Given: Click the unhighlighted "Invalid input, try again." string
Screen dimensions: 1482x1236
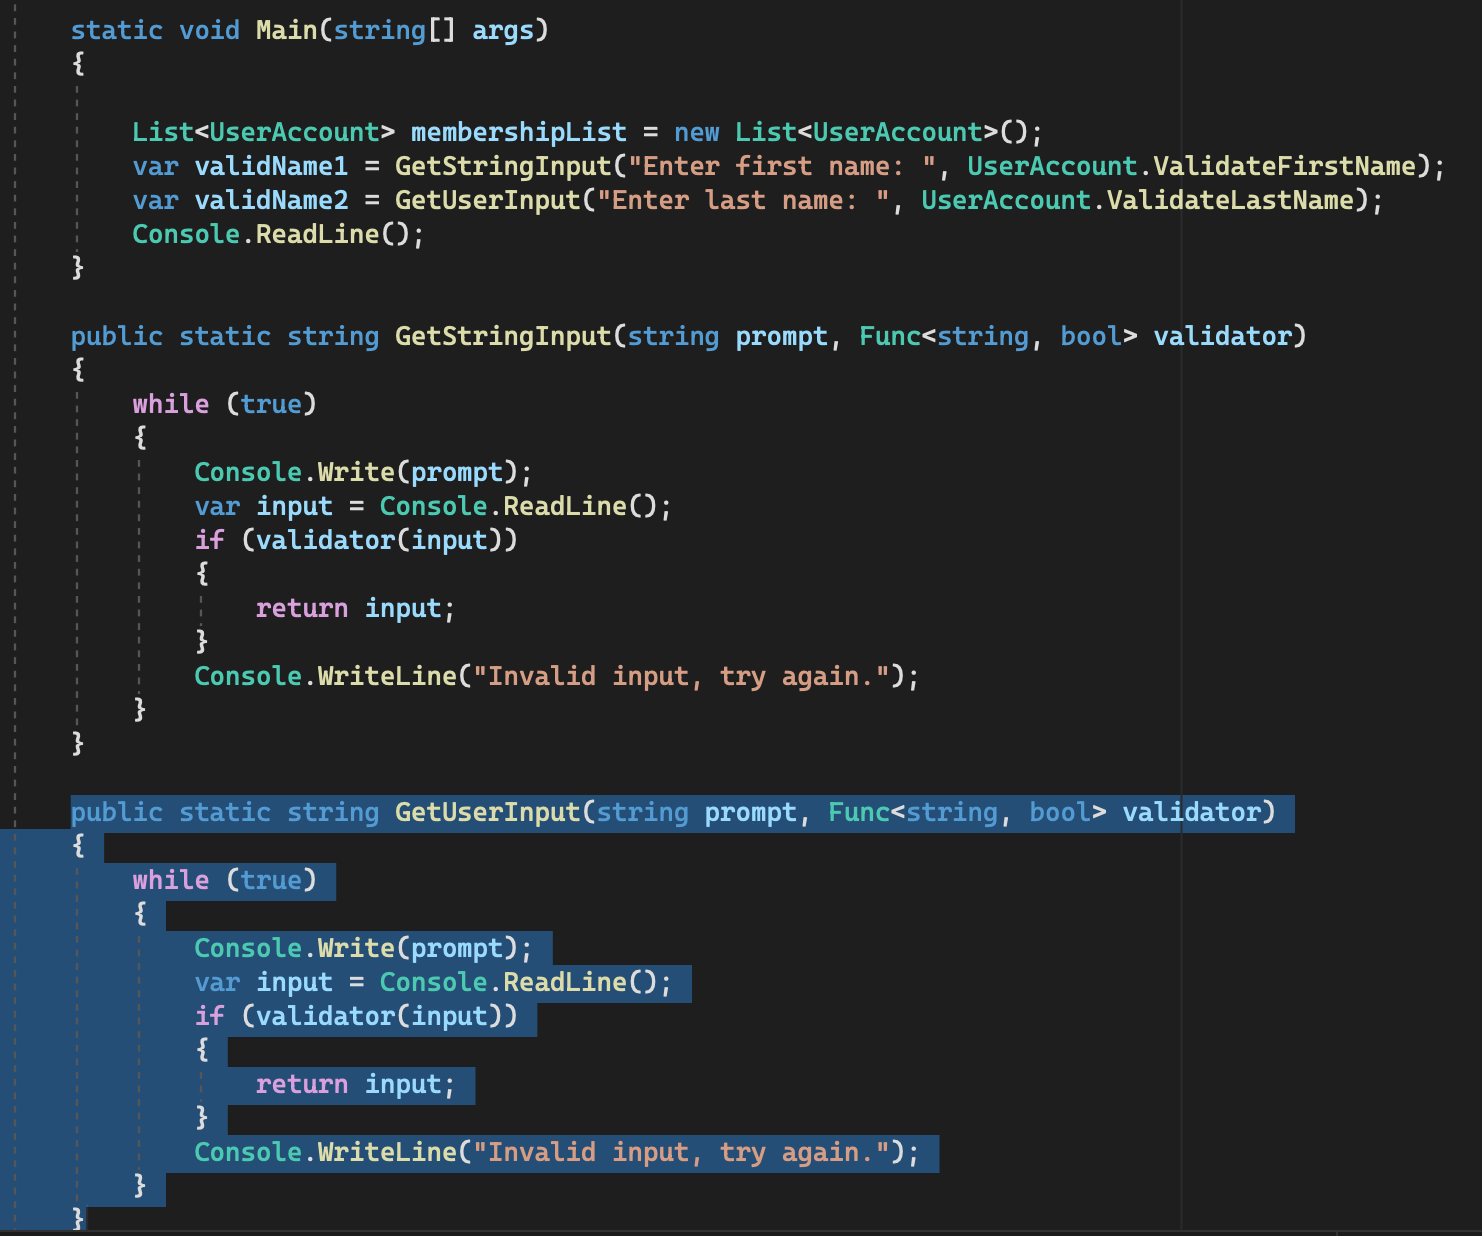Looking at the screenshot, I should coord(681,676).
